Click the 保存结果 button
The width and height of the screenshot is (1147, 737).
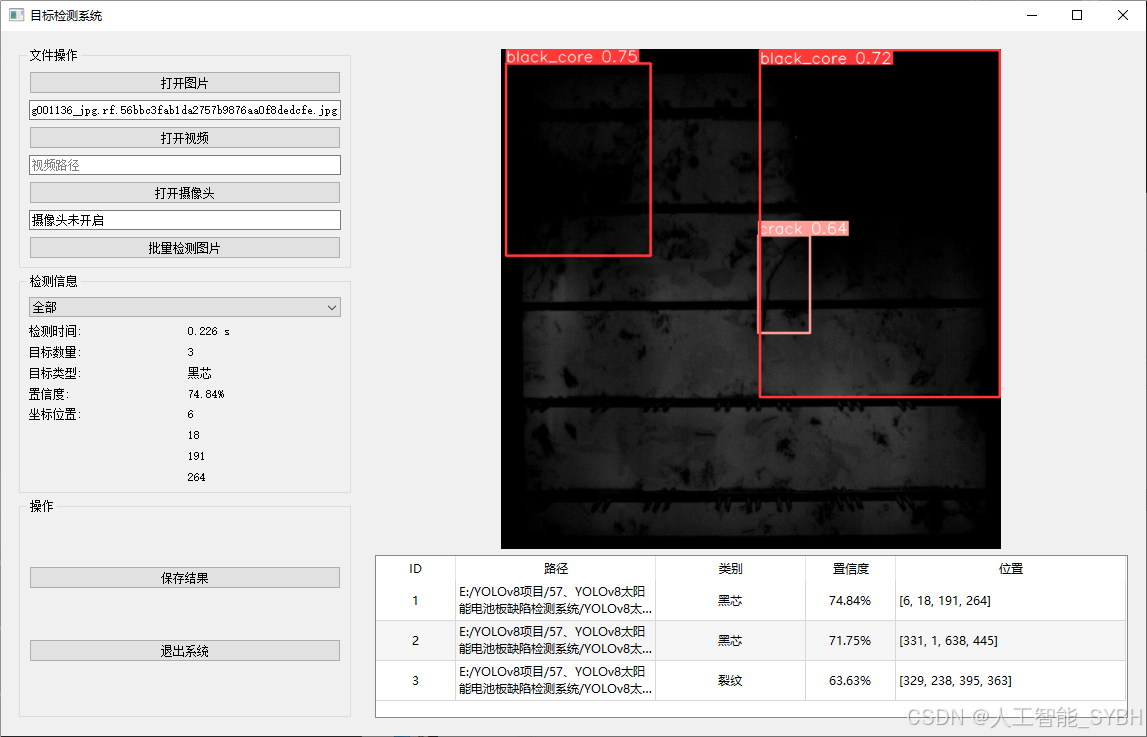point(184,578)
